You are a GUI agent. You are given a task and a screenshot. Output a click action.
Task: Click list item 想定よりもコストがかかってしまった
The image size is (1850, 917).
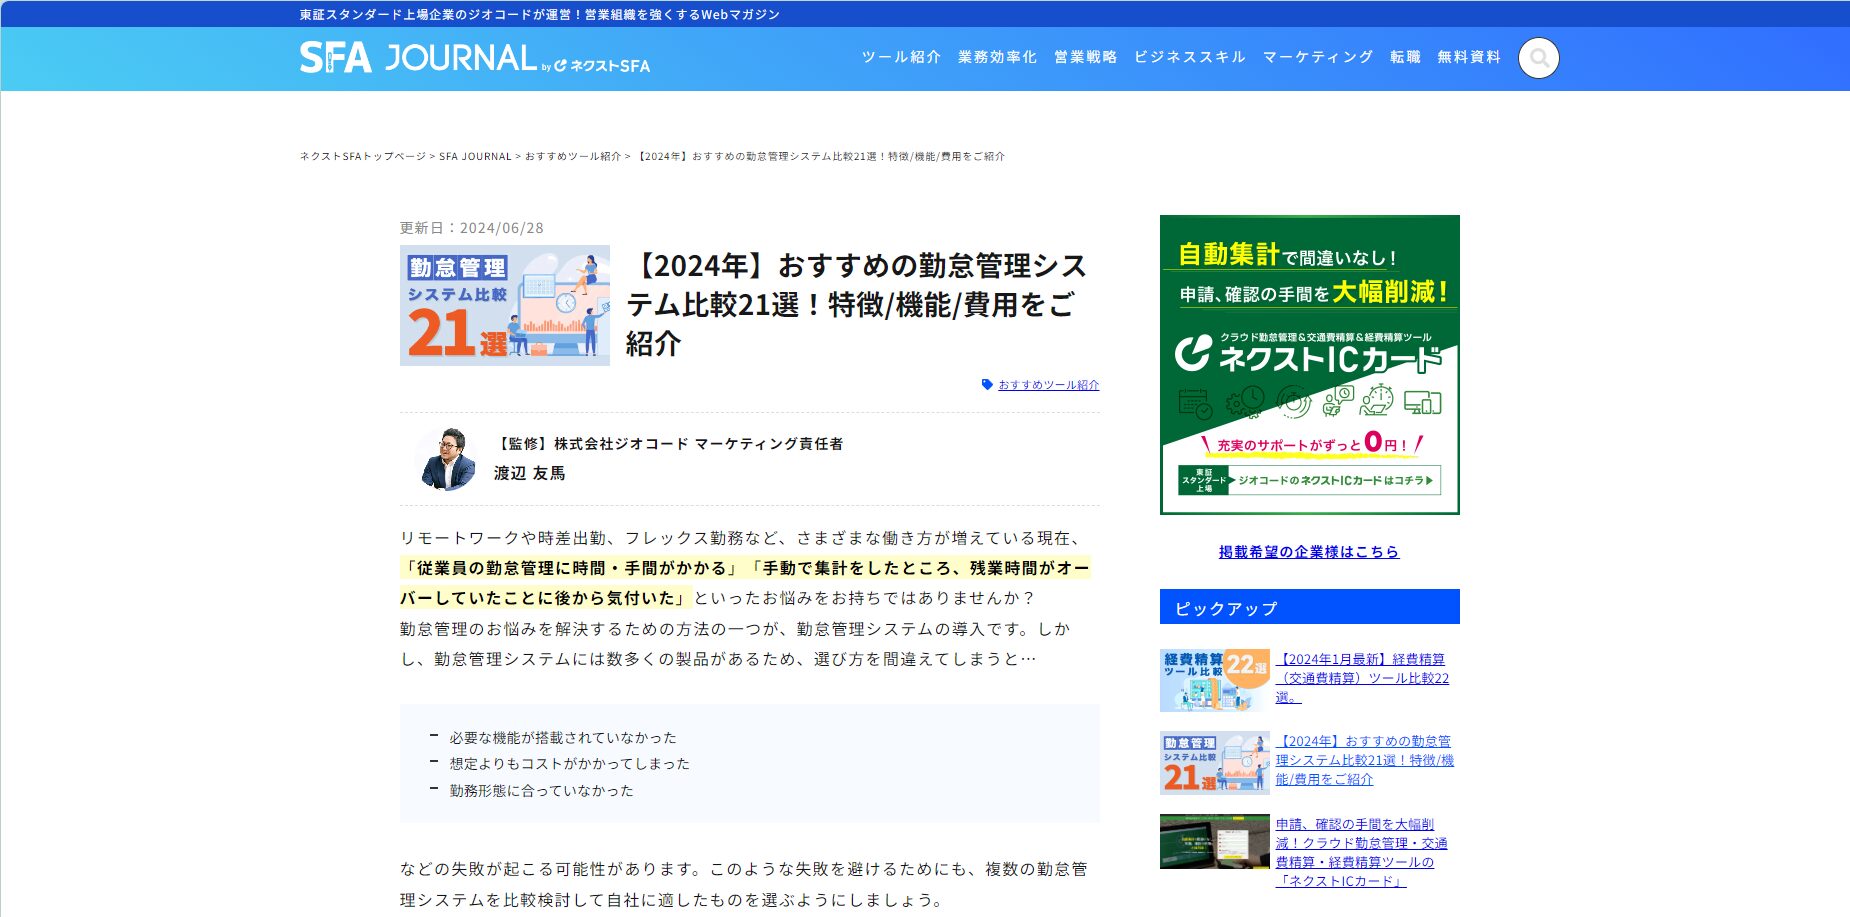(x=569, y=764)
